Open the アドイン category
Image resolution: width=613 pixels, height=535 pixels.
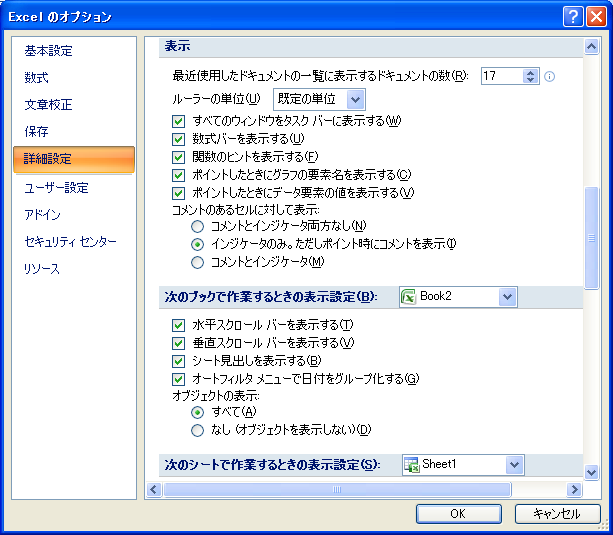coord(74,215)
